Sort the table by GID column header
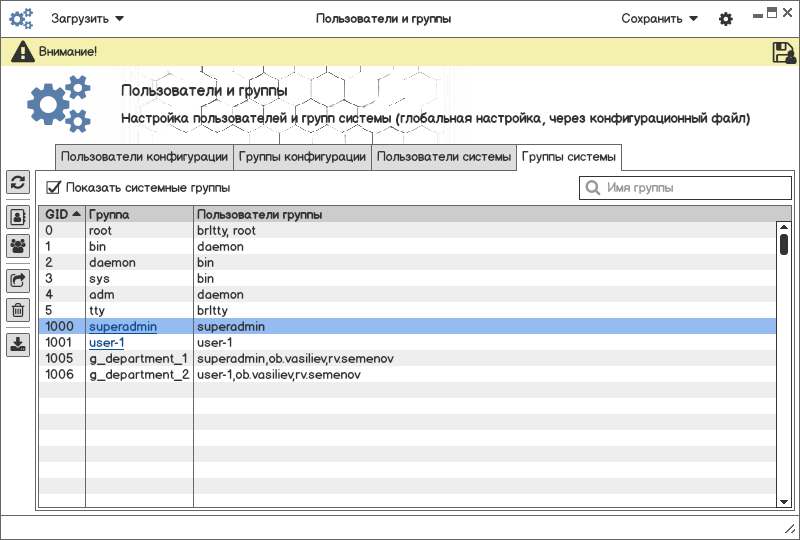 pos(62,215)
